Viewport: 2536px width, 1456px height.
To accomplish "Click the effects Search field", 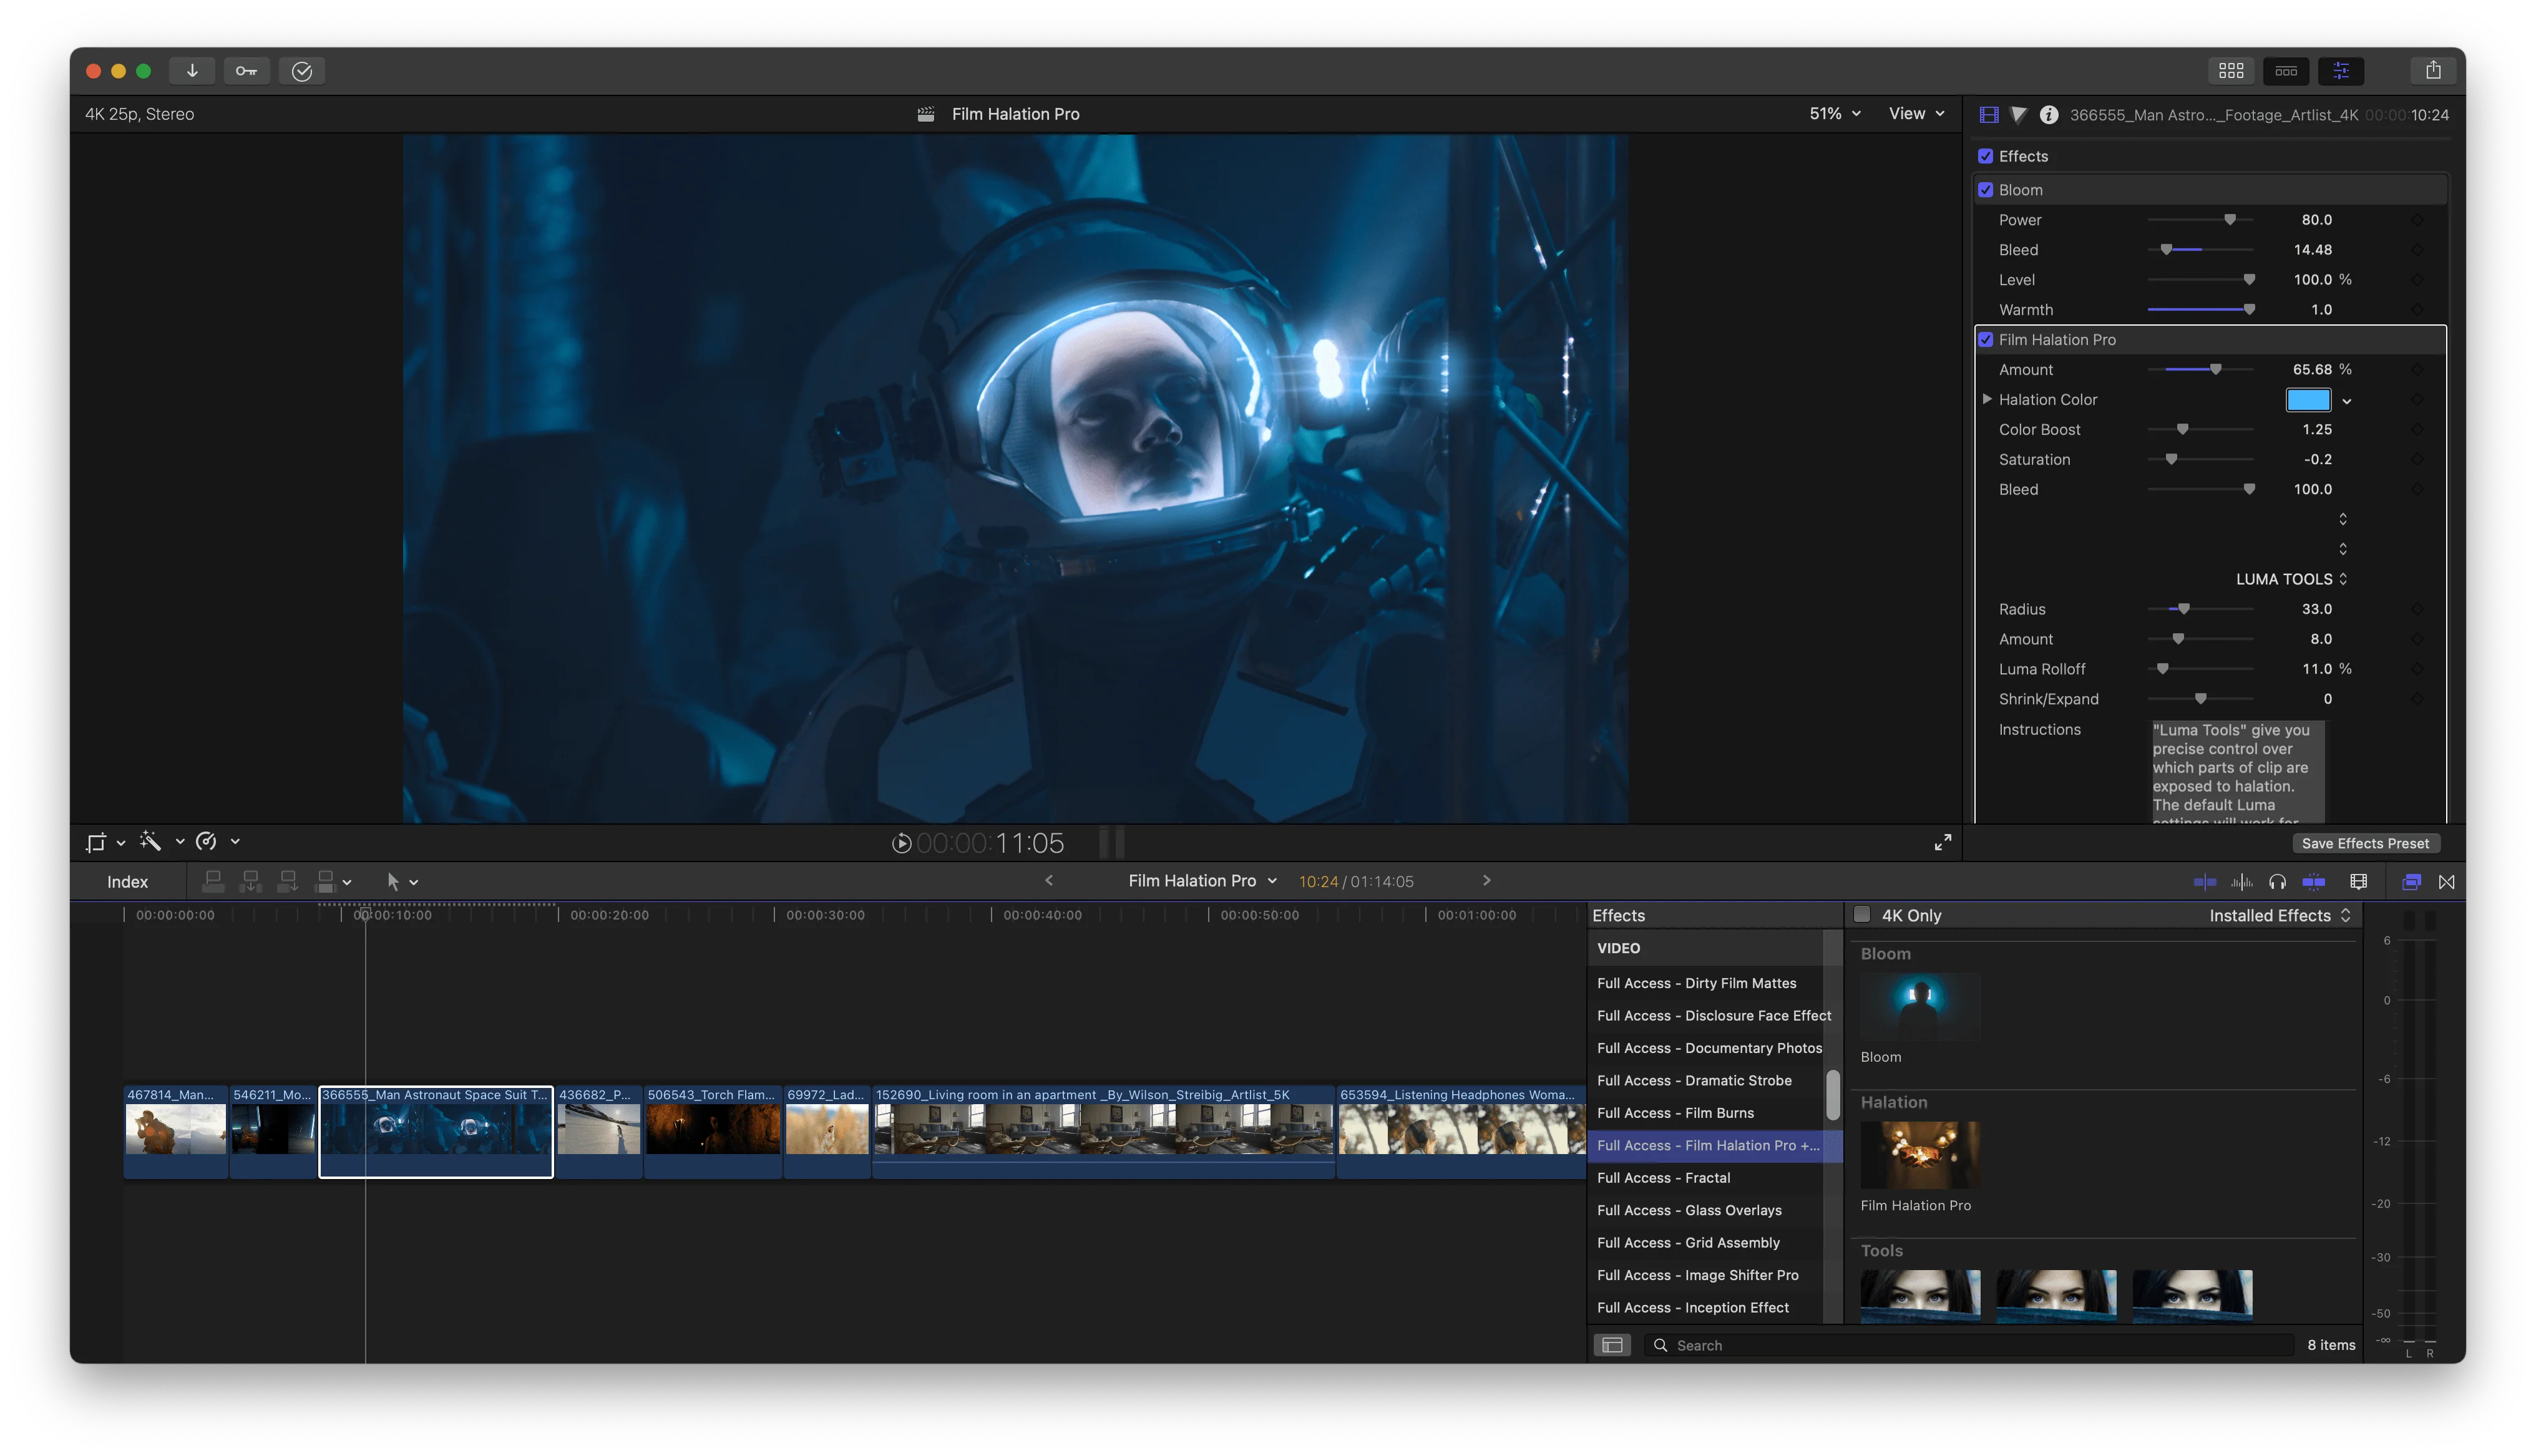I will 1970,1345.
